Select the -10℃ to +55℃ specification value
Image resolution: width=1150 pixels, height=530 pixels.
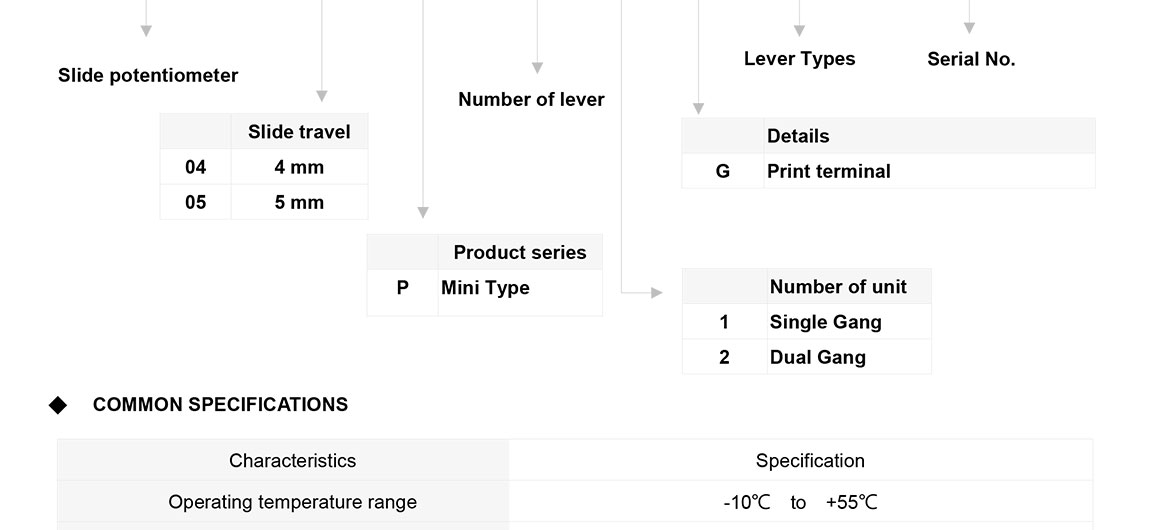click(x=800, y=502)
